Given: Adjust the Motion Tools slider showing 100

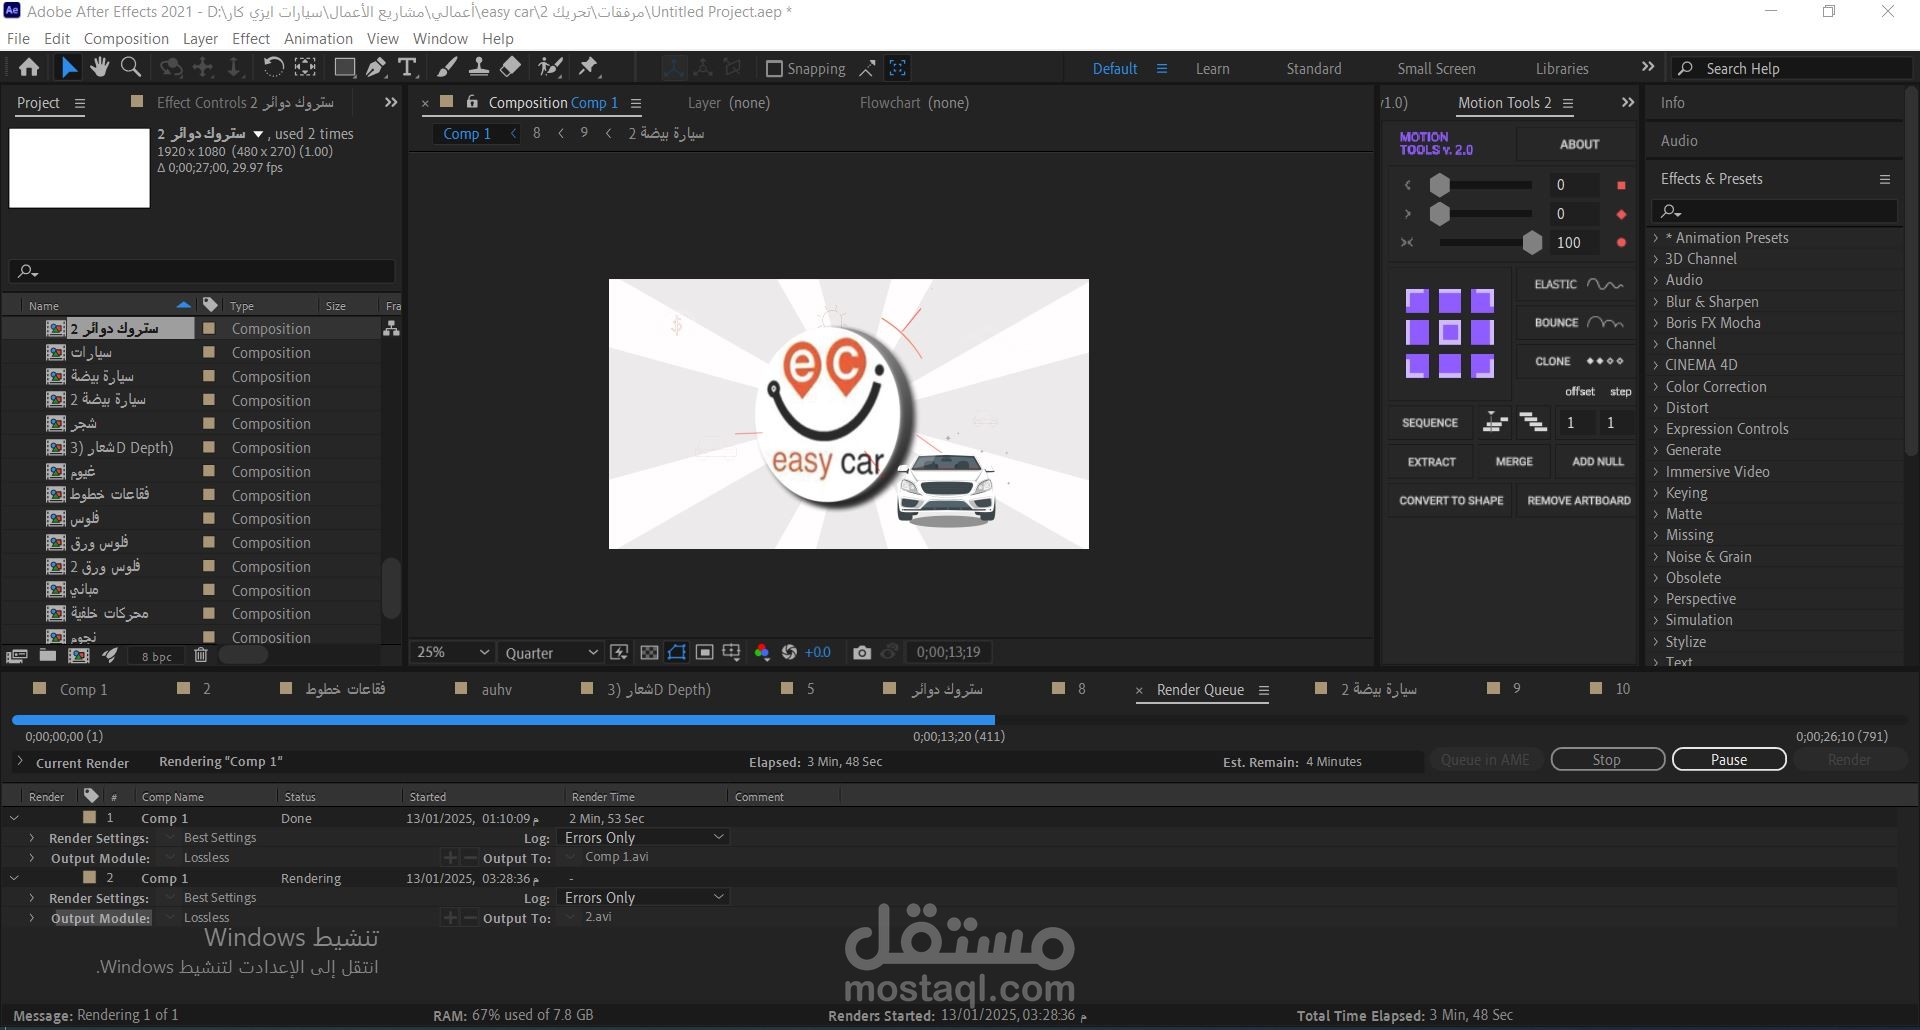Looking at the screenshot, I should (x=1532, y=243).
